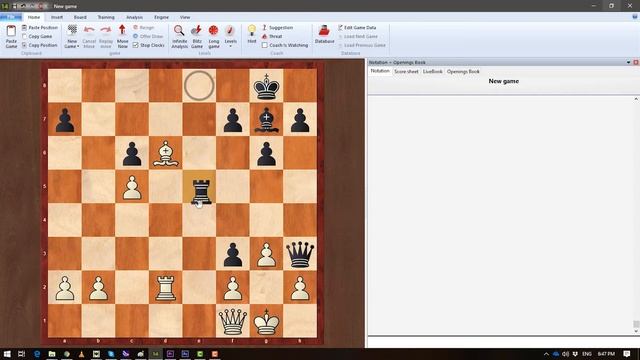Open the LiveBook tab
This screenshot has height=360, width=640.
pos(432,71)
